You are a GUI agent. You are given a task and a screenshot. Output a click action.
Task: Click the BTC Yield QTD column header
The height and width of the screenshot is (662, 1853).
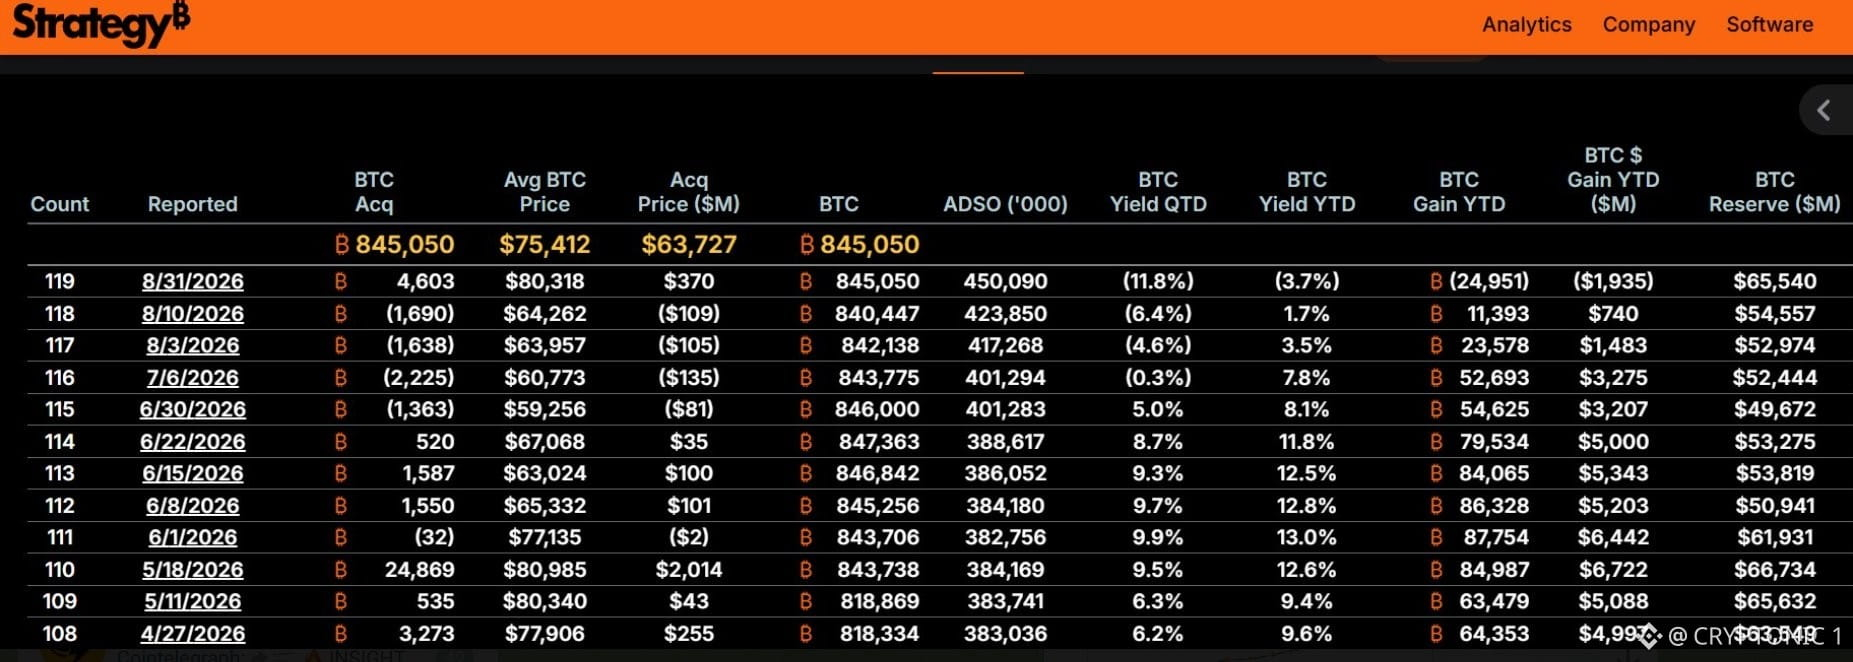pyautogui.click(x=1158, y=192)
